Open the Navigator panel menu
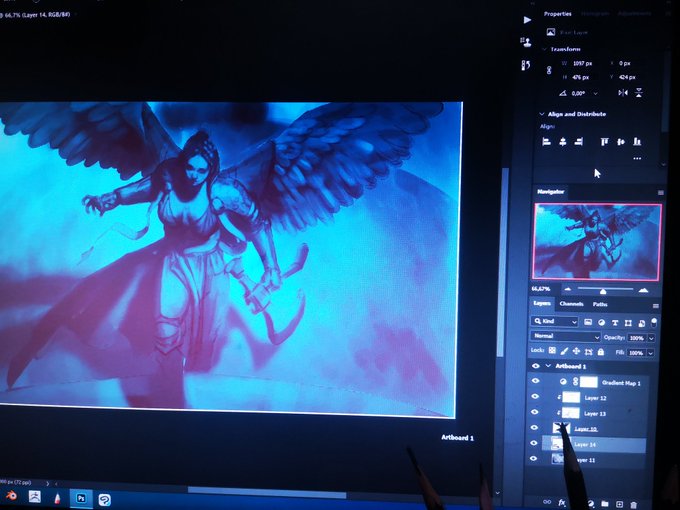Screen dimensions: 680x510 click(660, 193)
